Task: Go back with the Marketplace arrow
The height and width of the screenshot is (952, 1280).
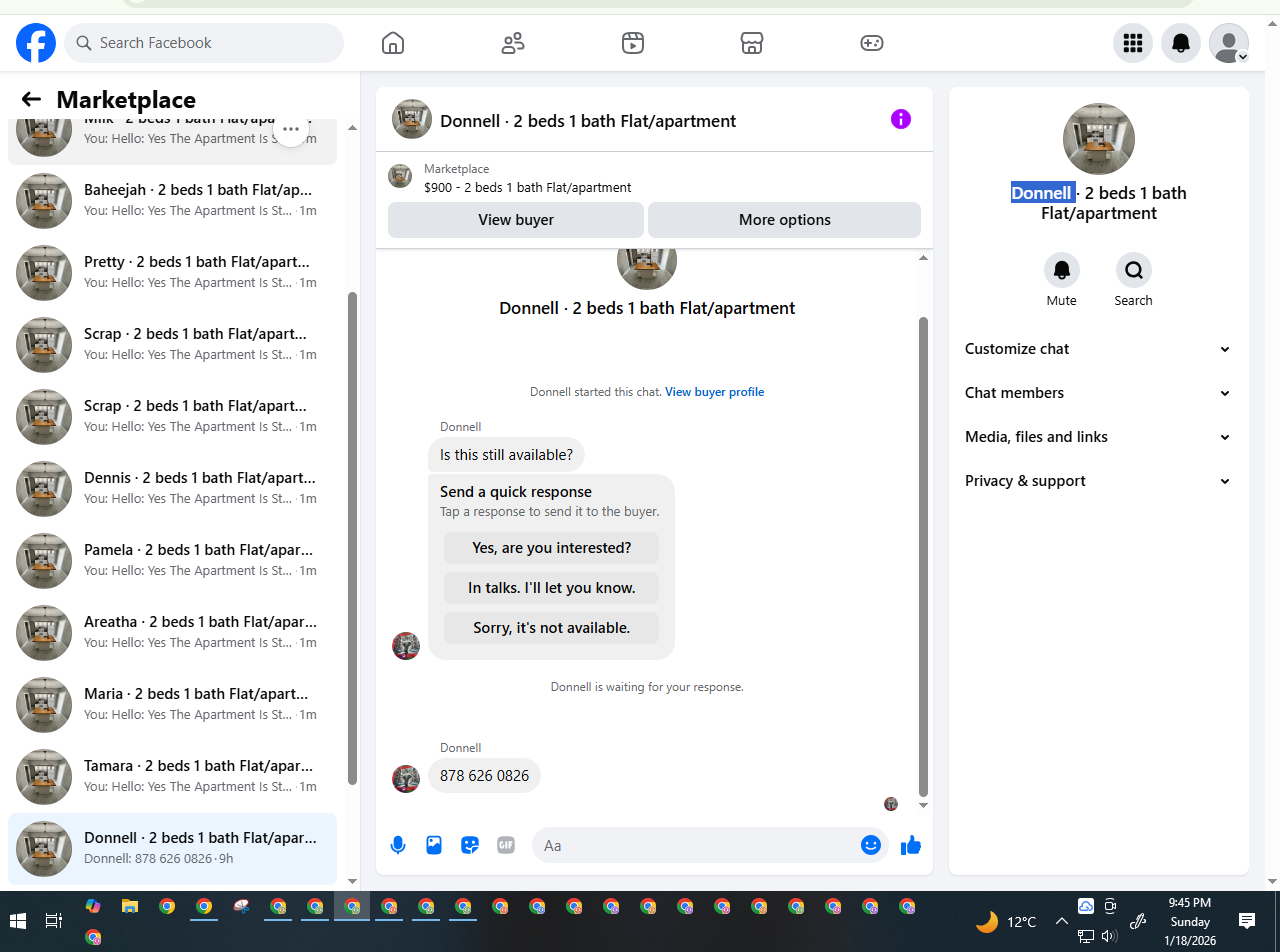Action: (31, 99)
